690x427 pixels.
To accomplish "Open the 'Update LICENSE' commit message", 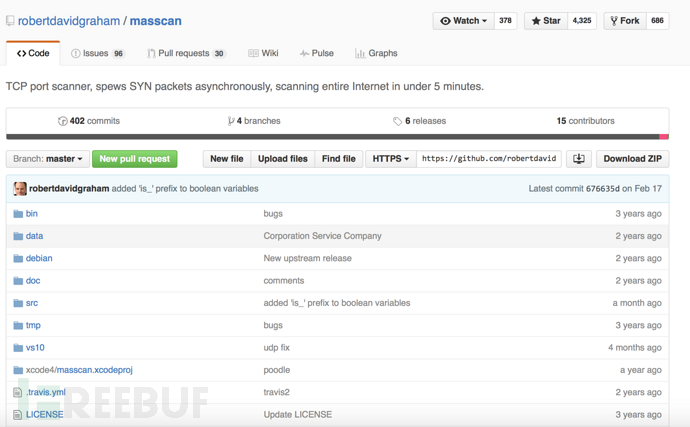I will [x=298, y=415].
